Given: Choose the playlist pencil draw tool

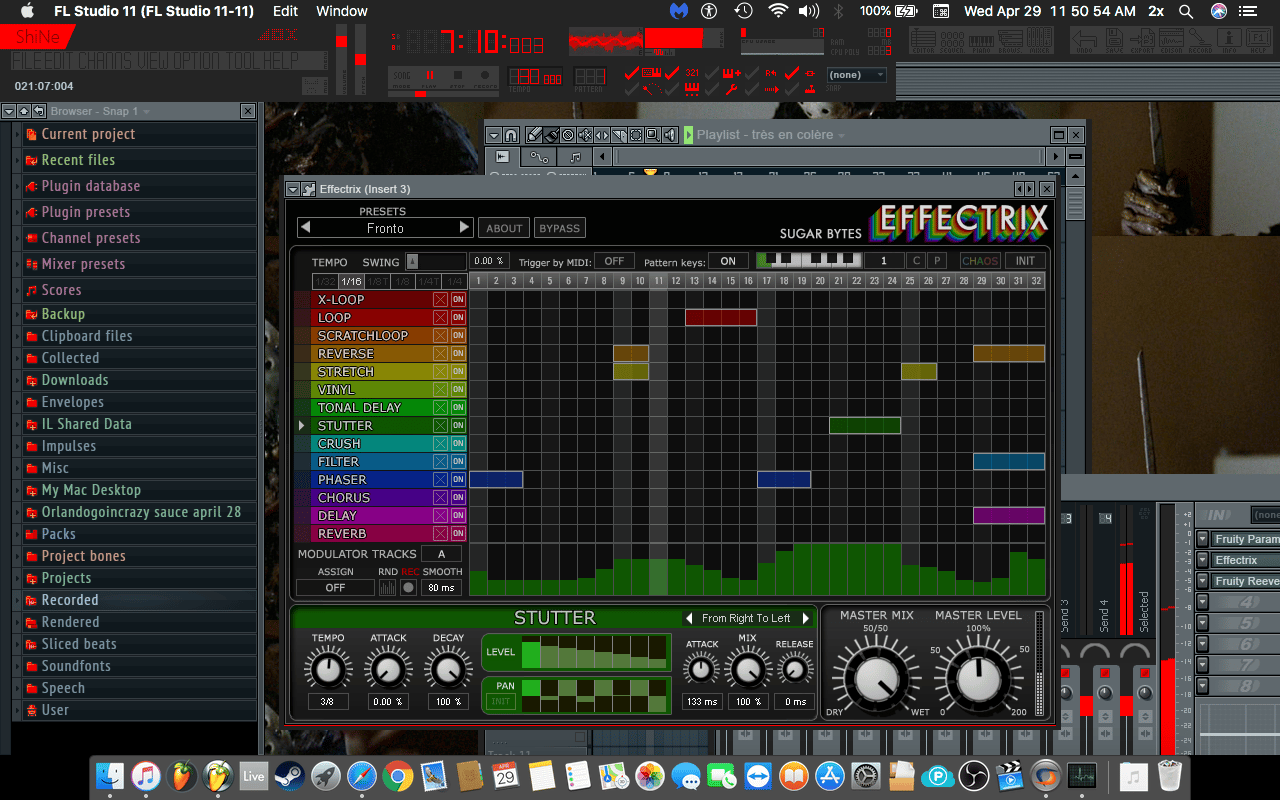Looking at the screenshot, I should (534, 135).
